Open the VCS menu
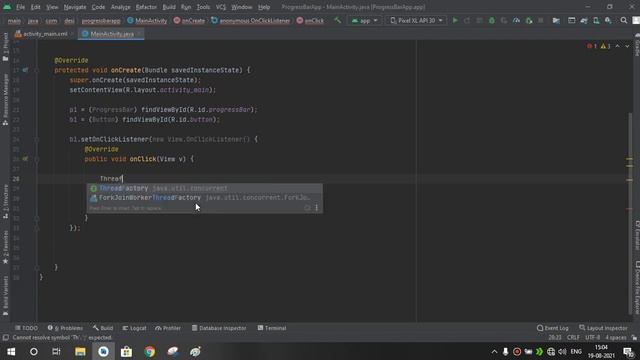This screenshot has height=360, width=640. pyautogui.click(x=220, y=7)
